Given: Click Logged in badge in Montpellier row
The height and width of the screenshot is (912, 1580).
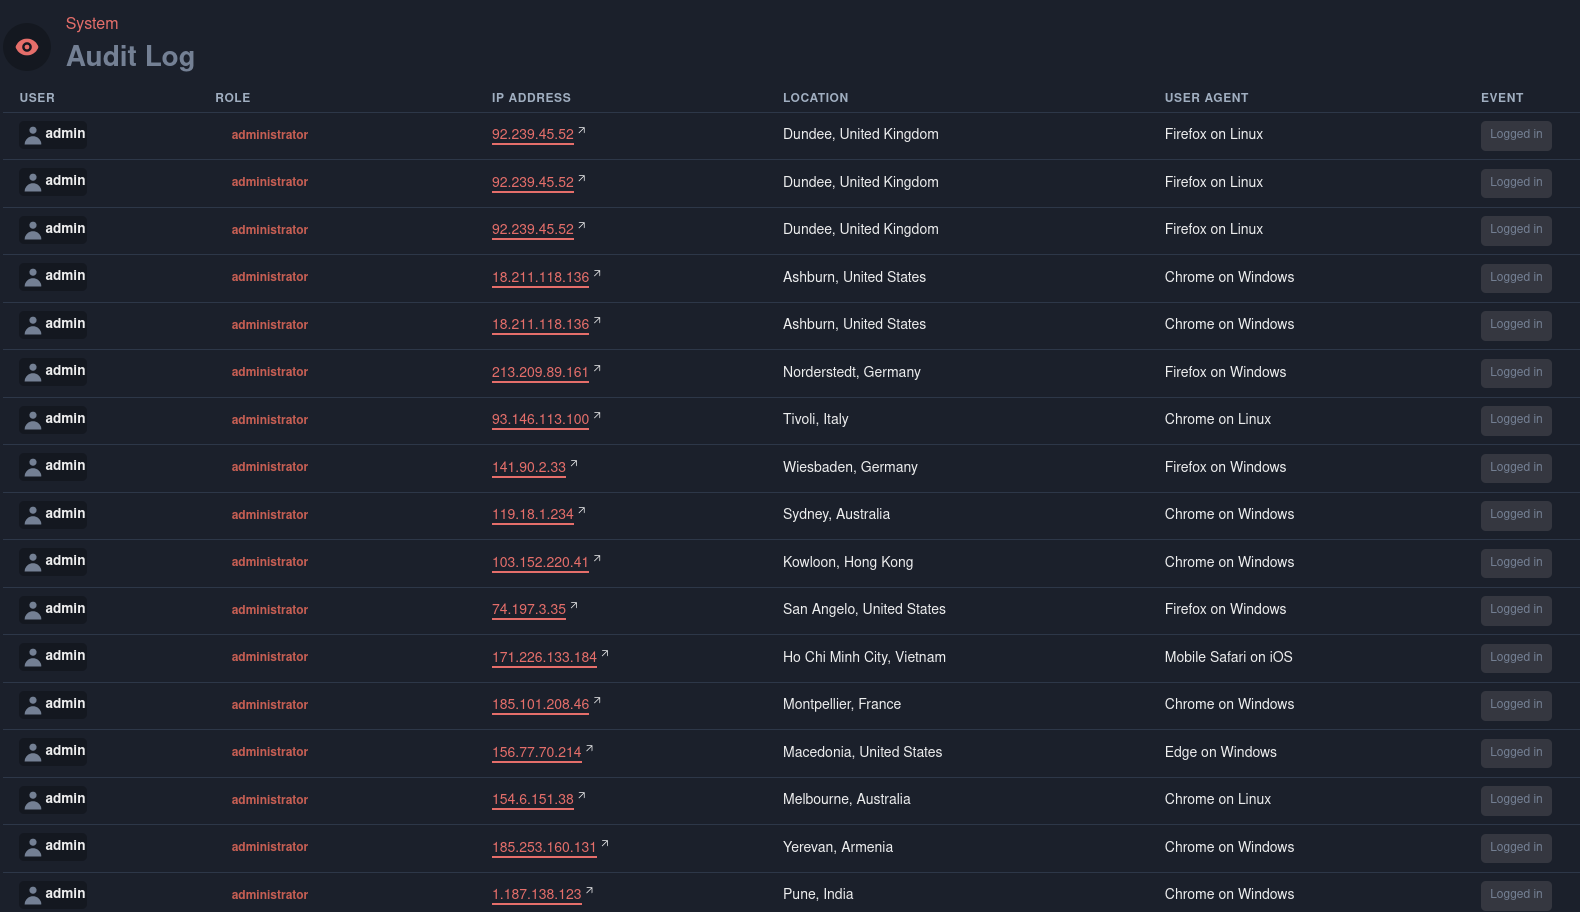Looking at the screenshot, I should pos(1516,705).
